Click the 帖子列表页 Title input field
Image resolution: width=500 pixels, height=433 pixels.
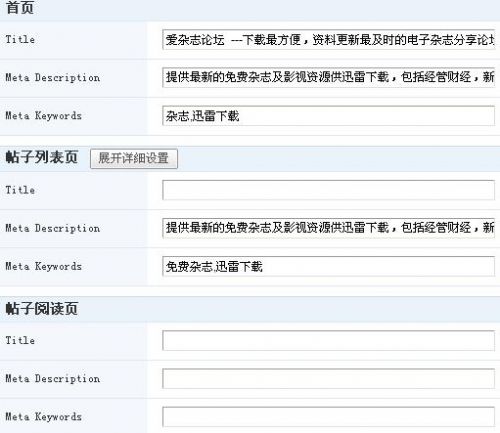tap(328, 190)
